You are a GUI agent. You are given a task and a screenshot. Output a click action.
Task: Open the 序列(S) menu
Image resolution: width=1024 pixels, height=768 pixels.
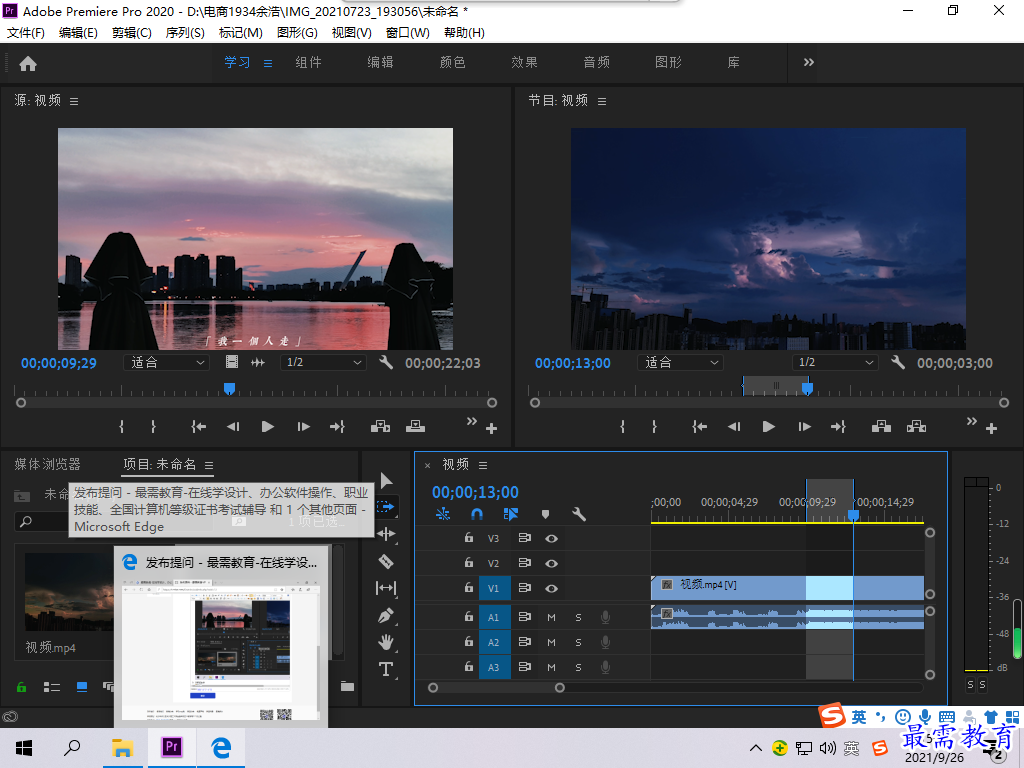(x=185, y=33)
